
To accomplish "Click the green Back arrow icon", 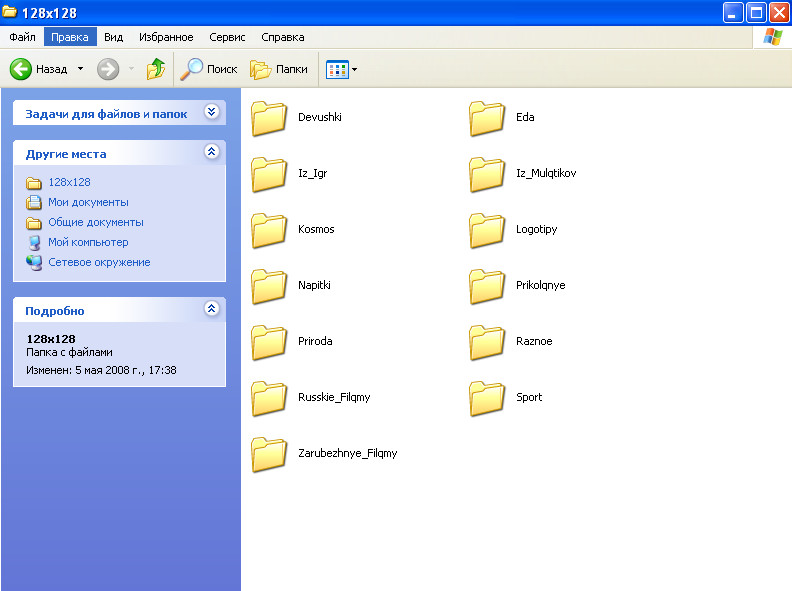I will pyautogui.click(x=21, y=69).
